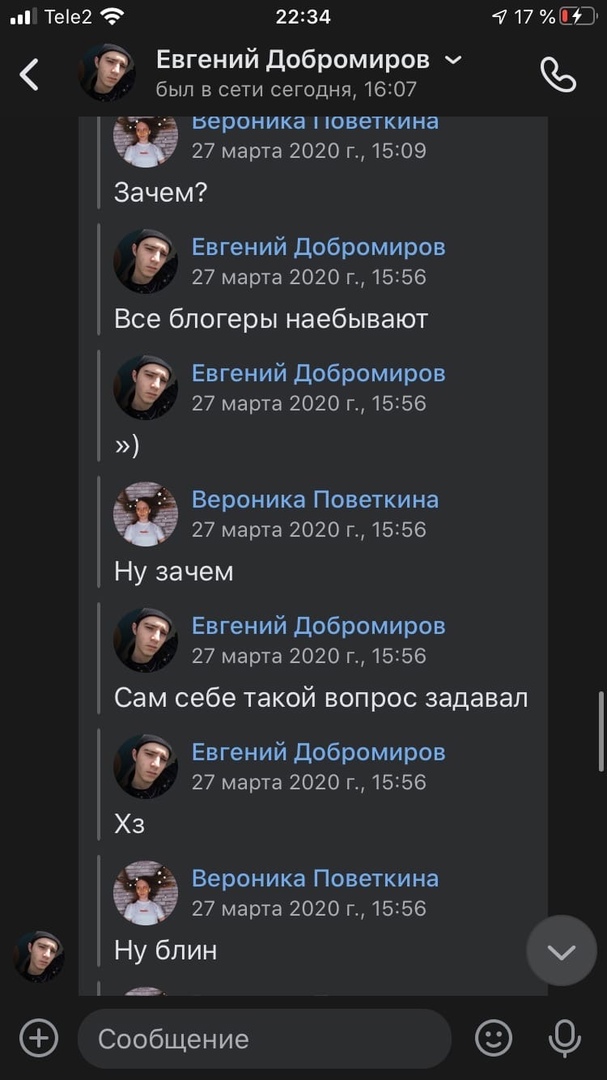Open attachment menu with plus icon
607x1080 pixels.
coord(39,1038)
